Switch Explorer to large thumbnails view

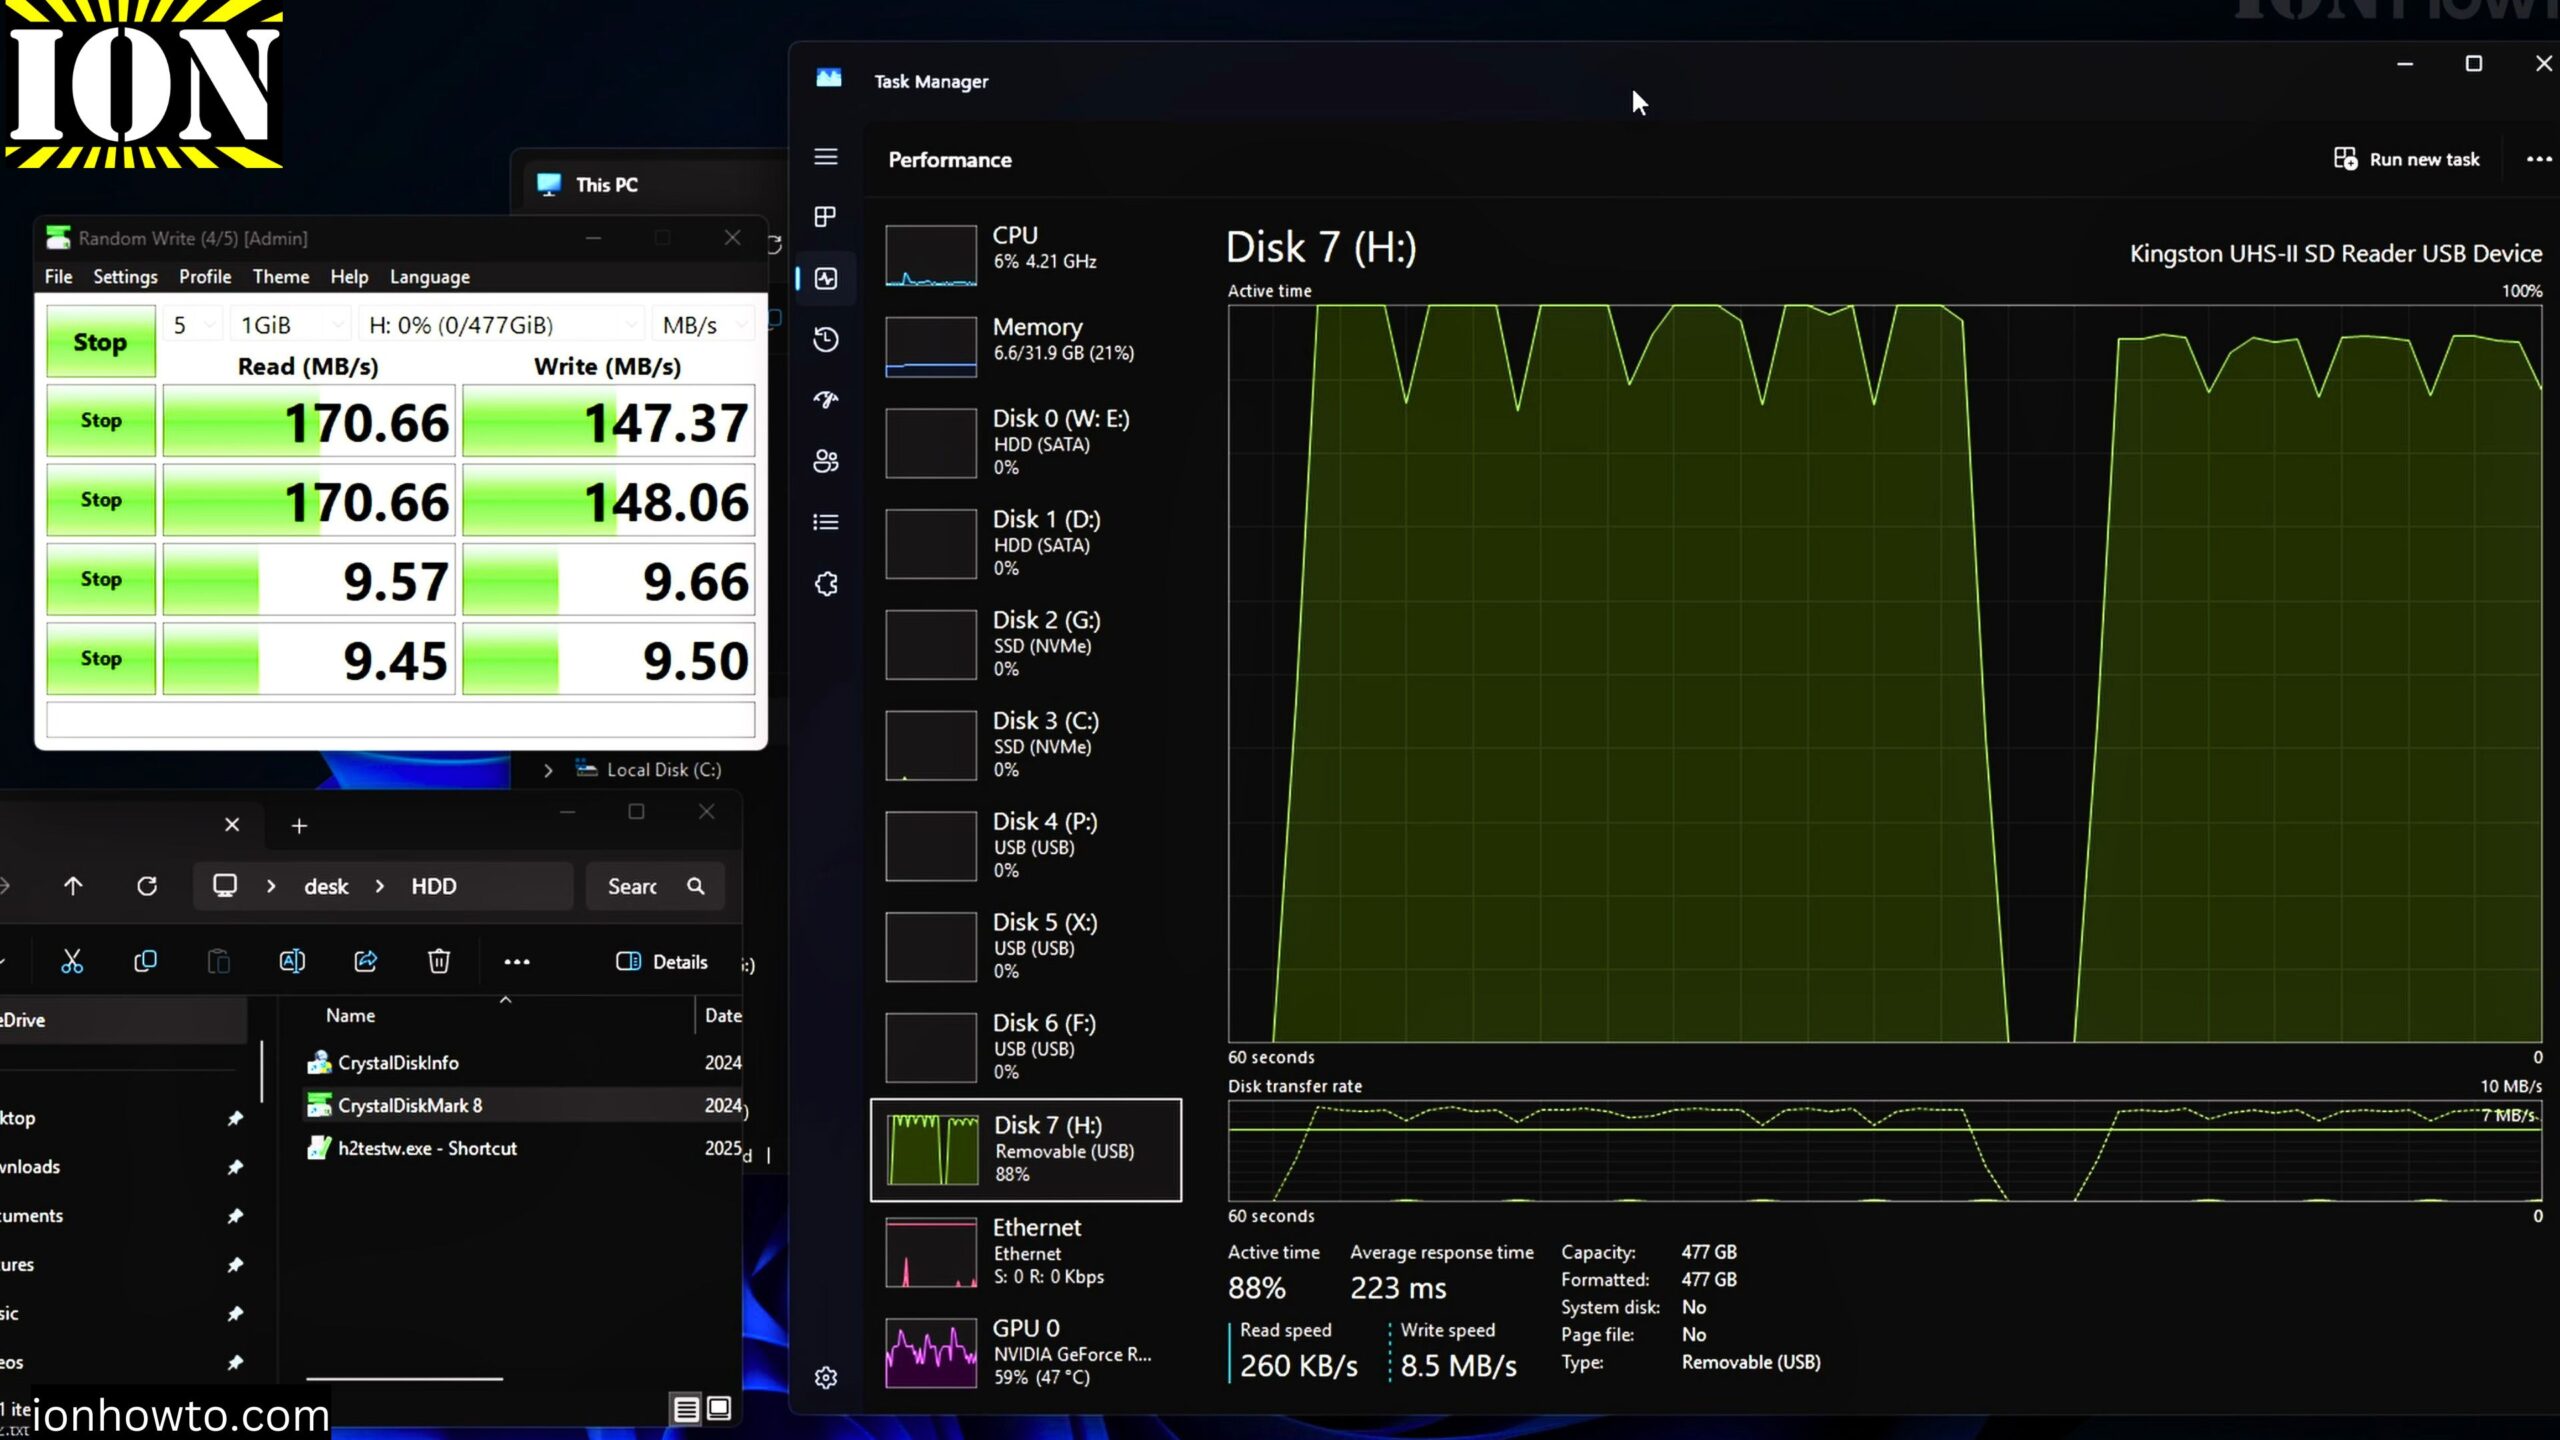(x=719, y=1408)
